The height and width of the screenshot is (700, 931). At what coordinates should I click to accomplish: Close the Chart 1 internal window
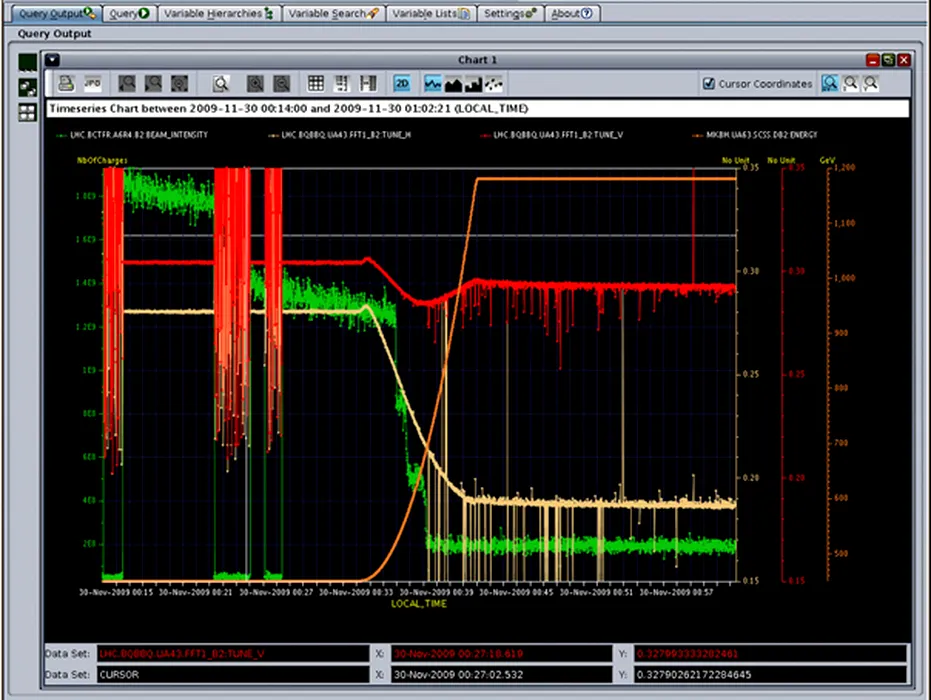[904, 60]
